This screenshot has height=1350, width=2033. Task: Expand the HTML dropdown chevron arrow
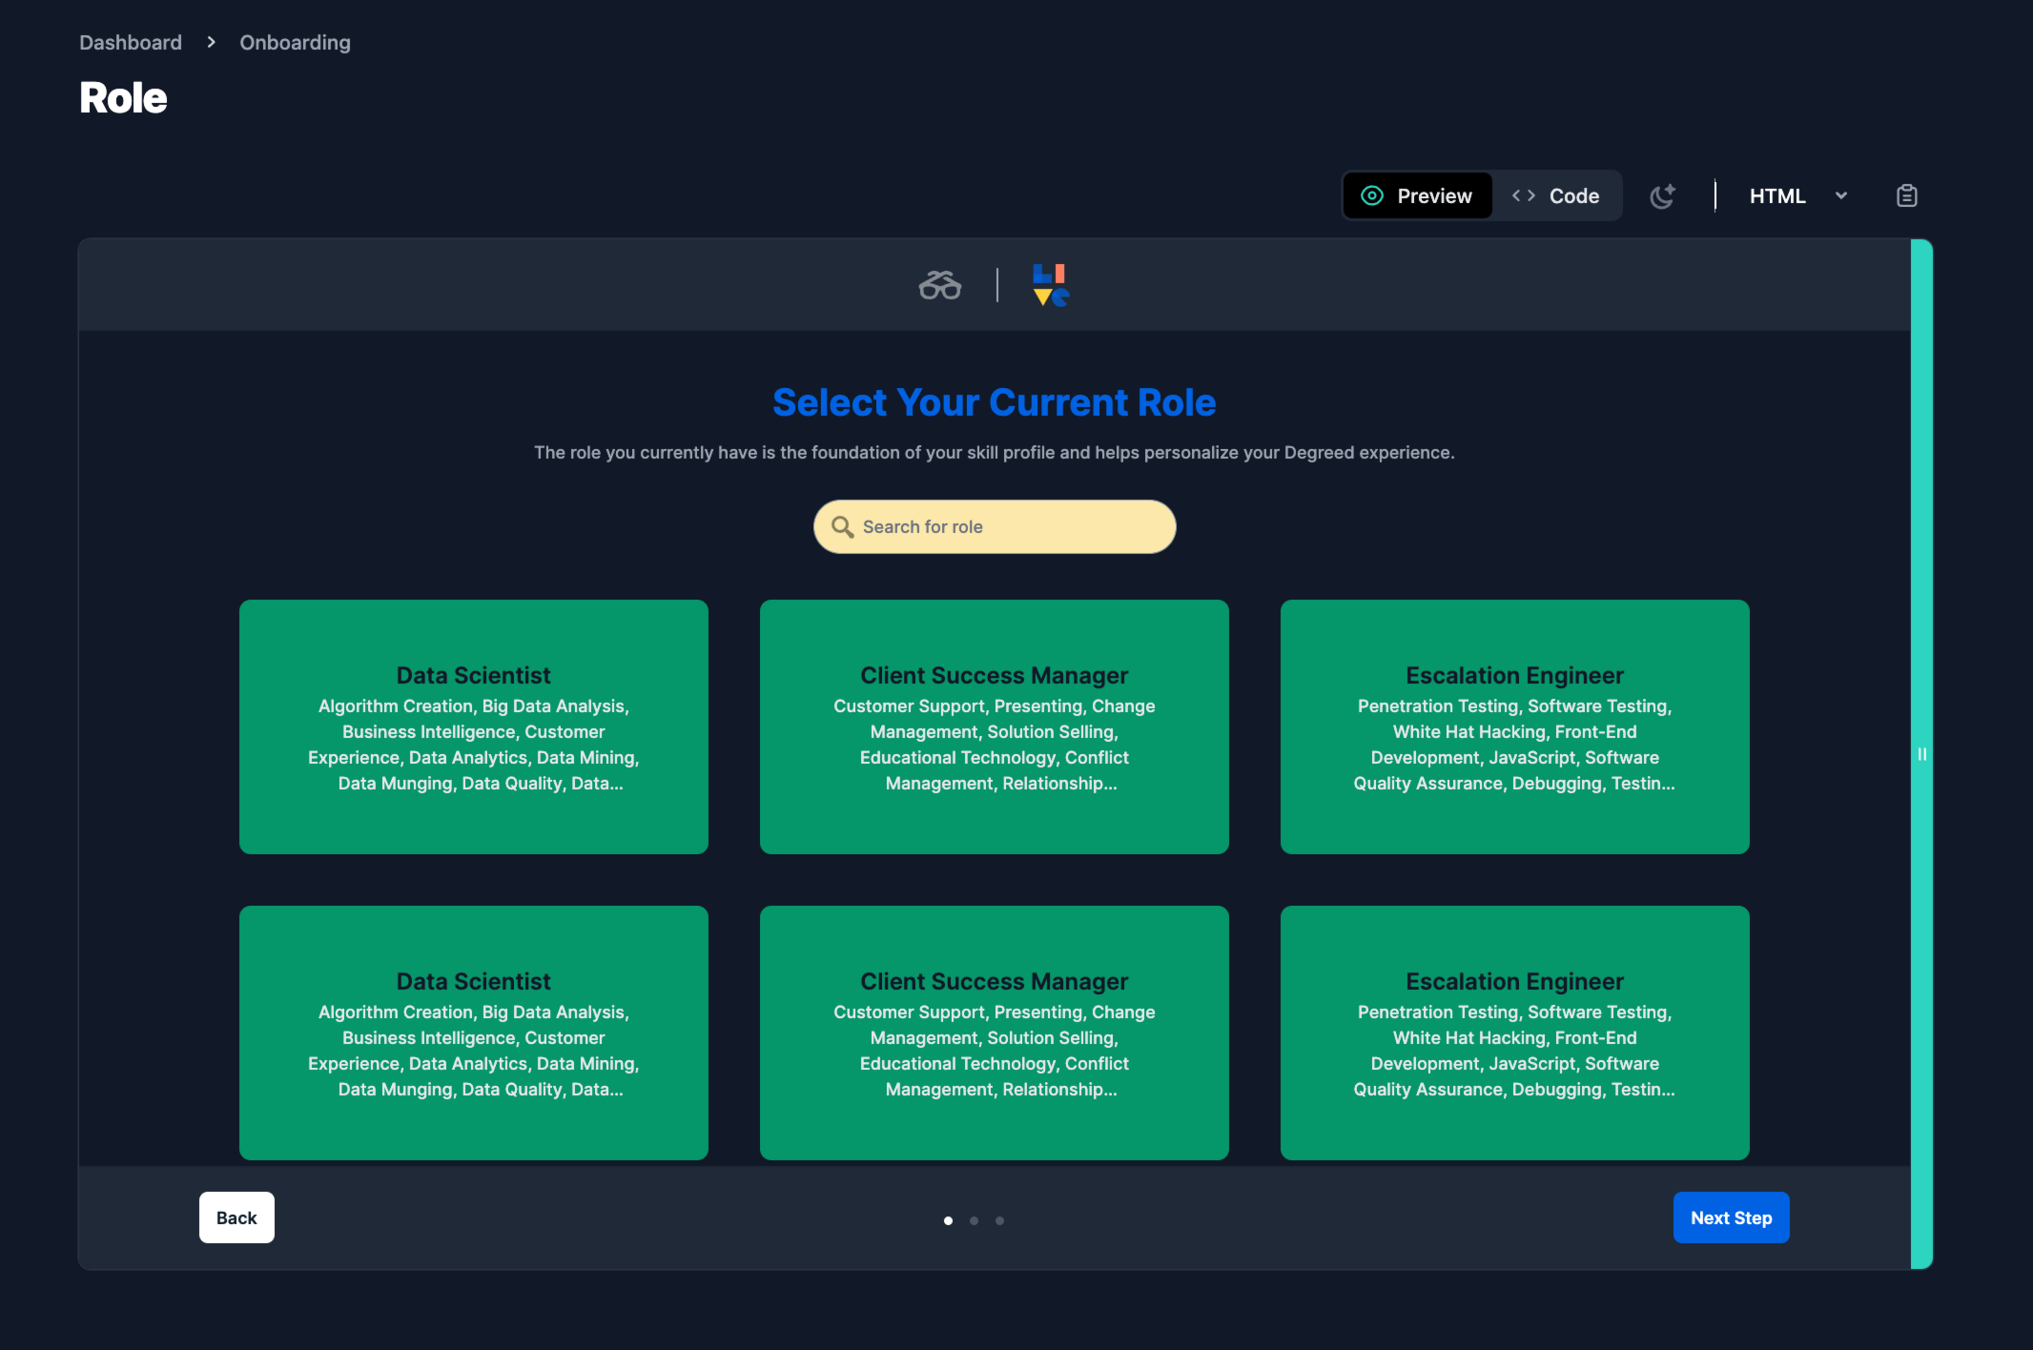[1841, 196]
